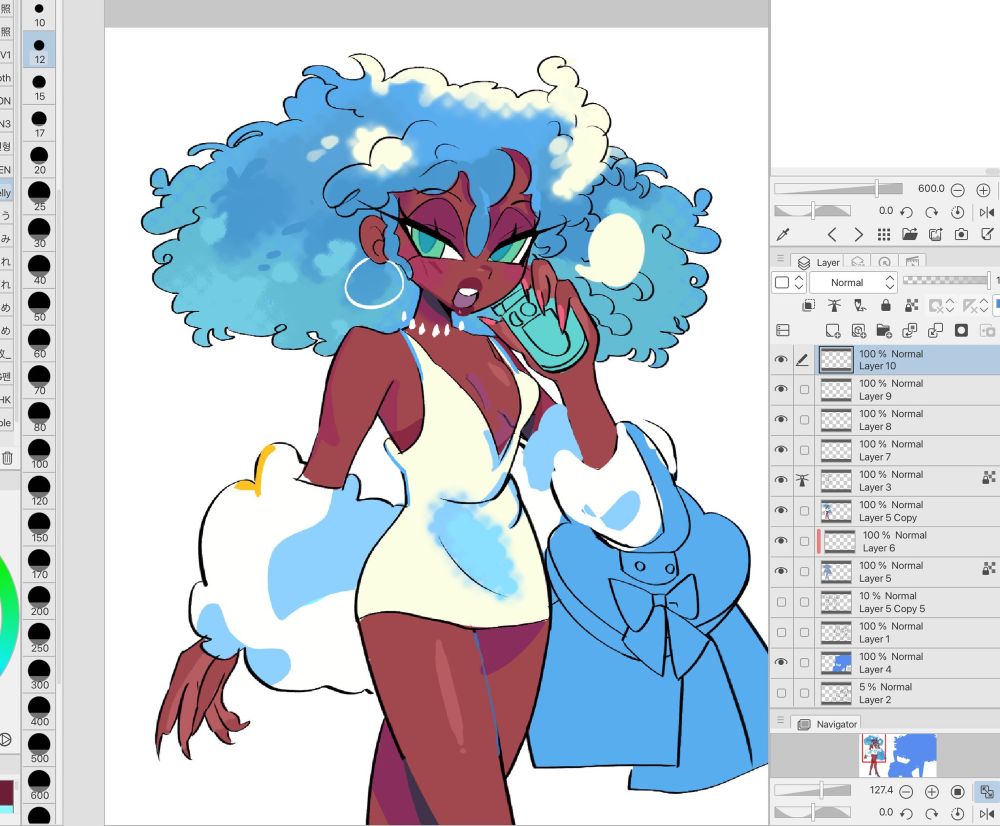
Task: Switch to the Navigator tab
Action: click(x=828, y=724)
